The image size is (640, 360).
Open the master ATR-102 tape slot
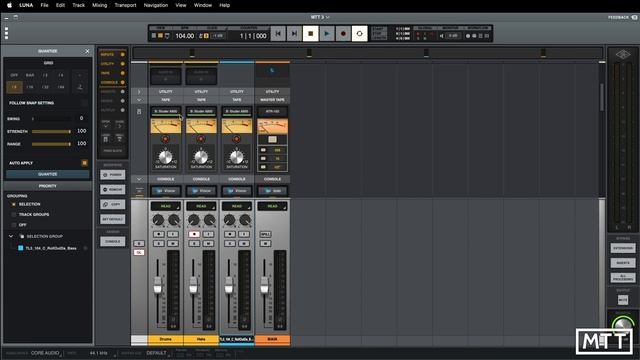tap(272, 111)
